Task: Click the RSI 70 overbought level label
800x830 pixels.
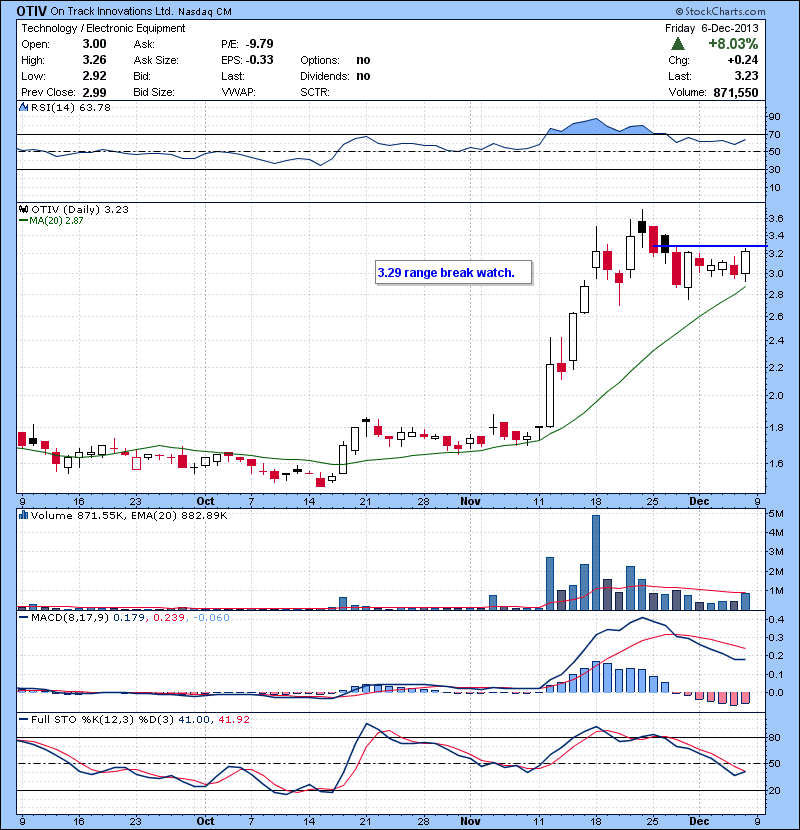Action: (774, 134)
